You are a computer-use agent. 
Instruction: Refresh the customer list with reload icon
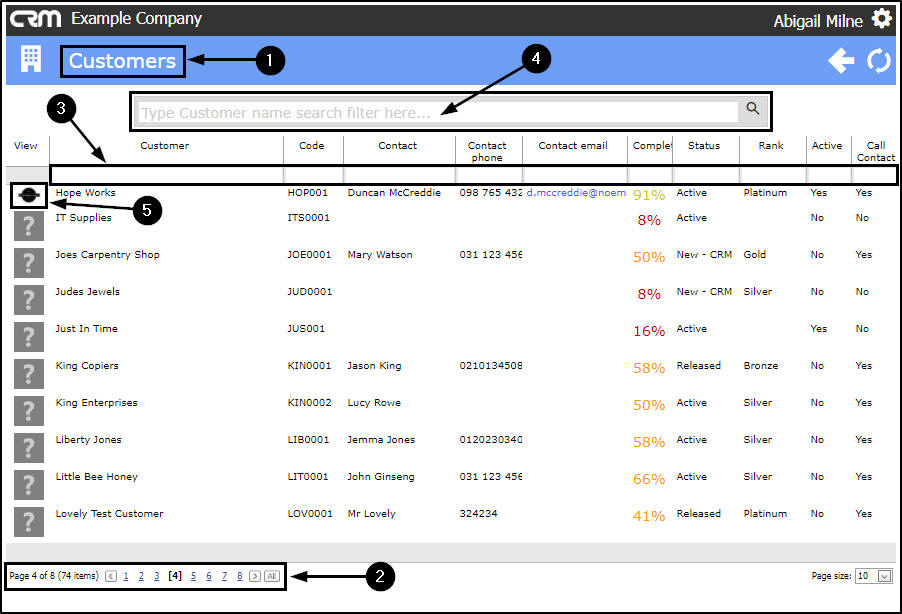tap(879, 60)
